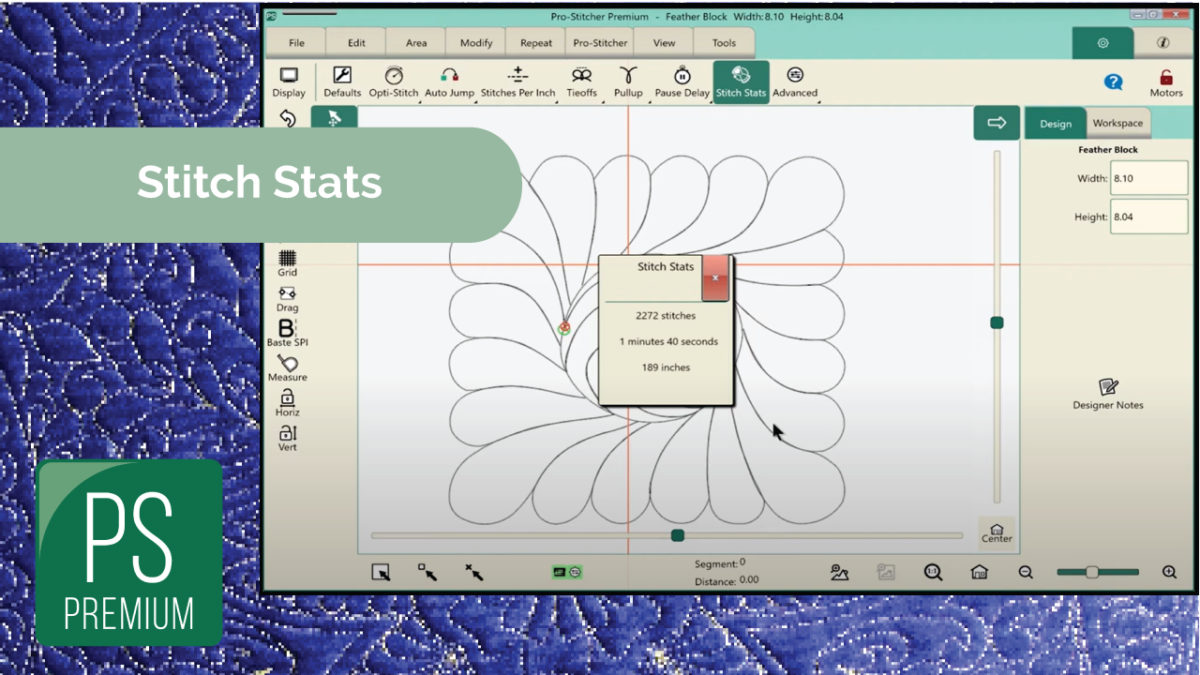Toggle the Vert lock

coord(287,437)
